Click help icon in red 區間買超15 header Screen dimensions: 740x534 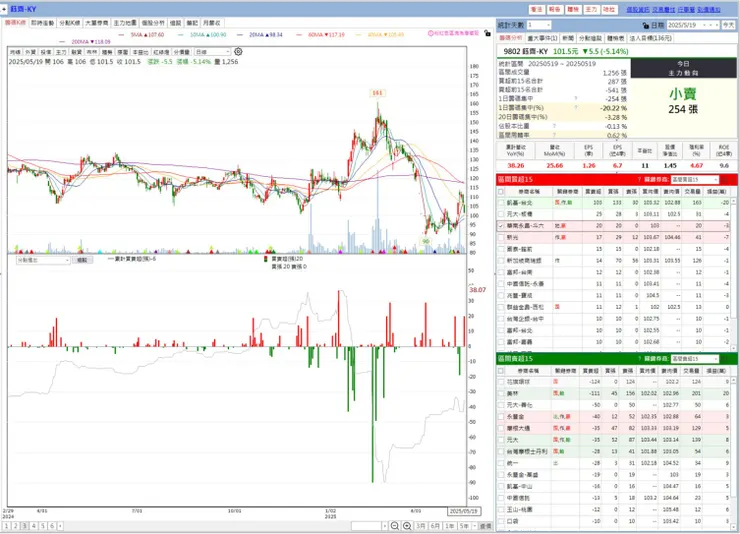(x=639, y=180)
